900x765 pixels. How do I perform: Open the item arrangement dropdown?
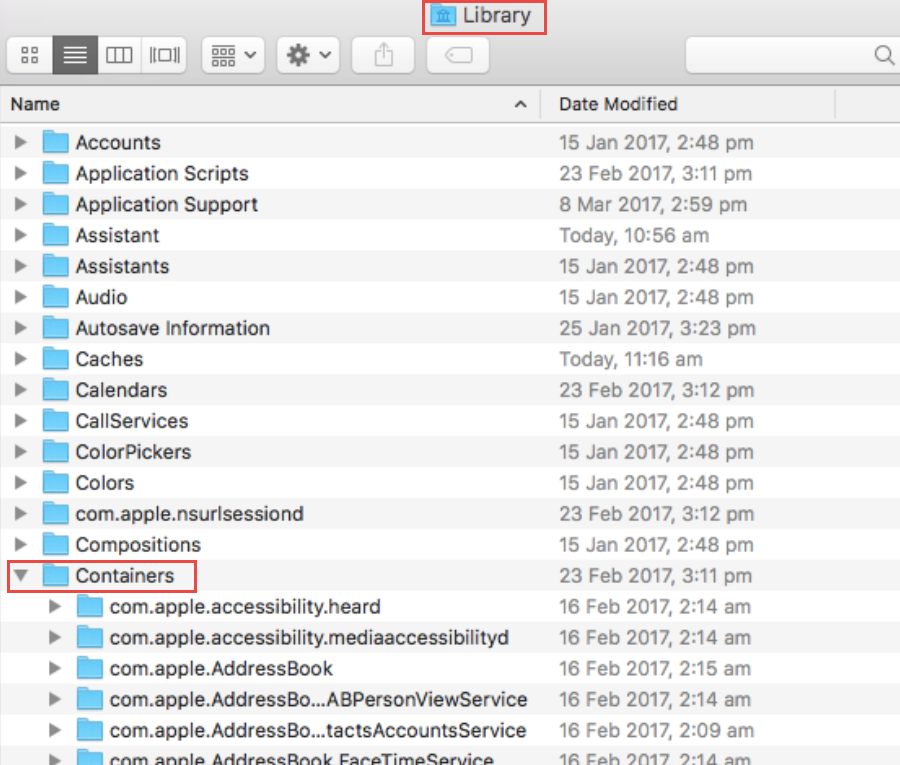[x=232, y=55]
